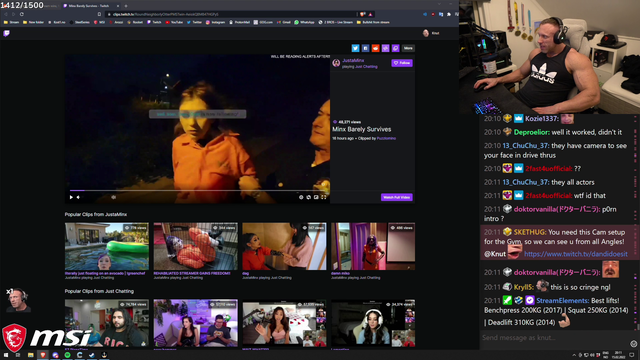Screen dimensions: 640x360
Task: Go forward in browser history
Action: [x=13, y=14]
